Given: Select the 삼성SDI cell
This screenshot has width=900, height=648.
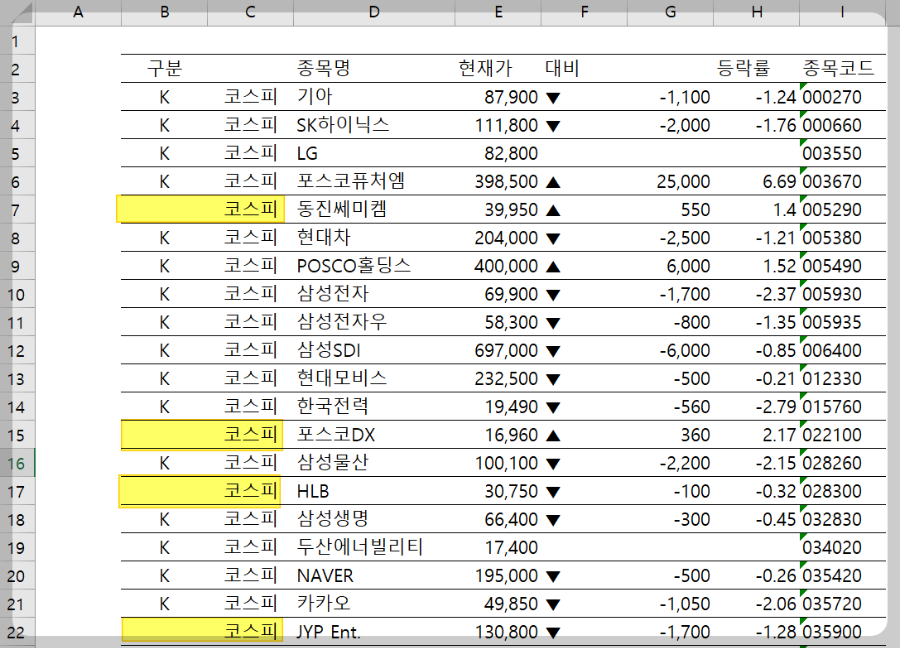Looking at the screenshot, I should click(374, 350).
